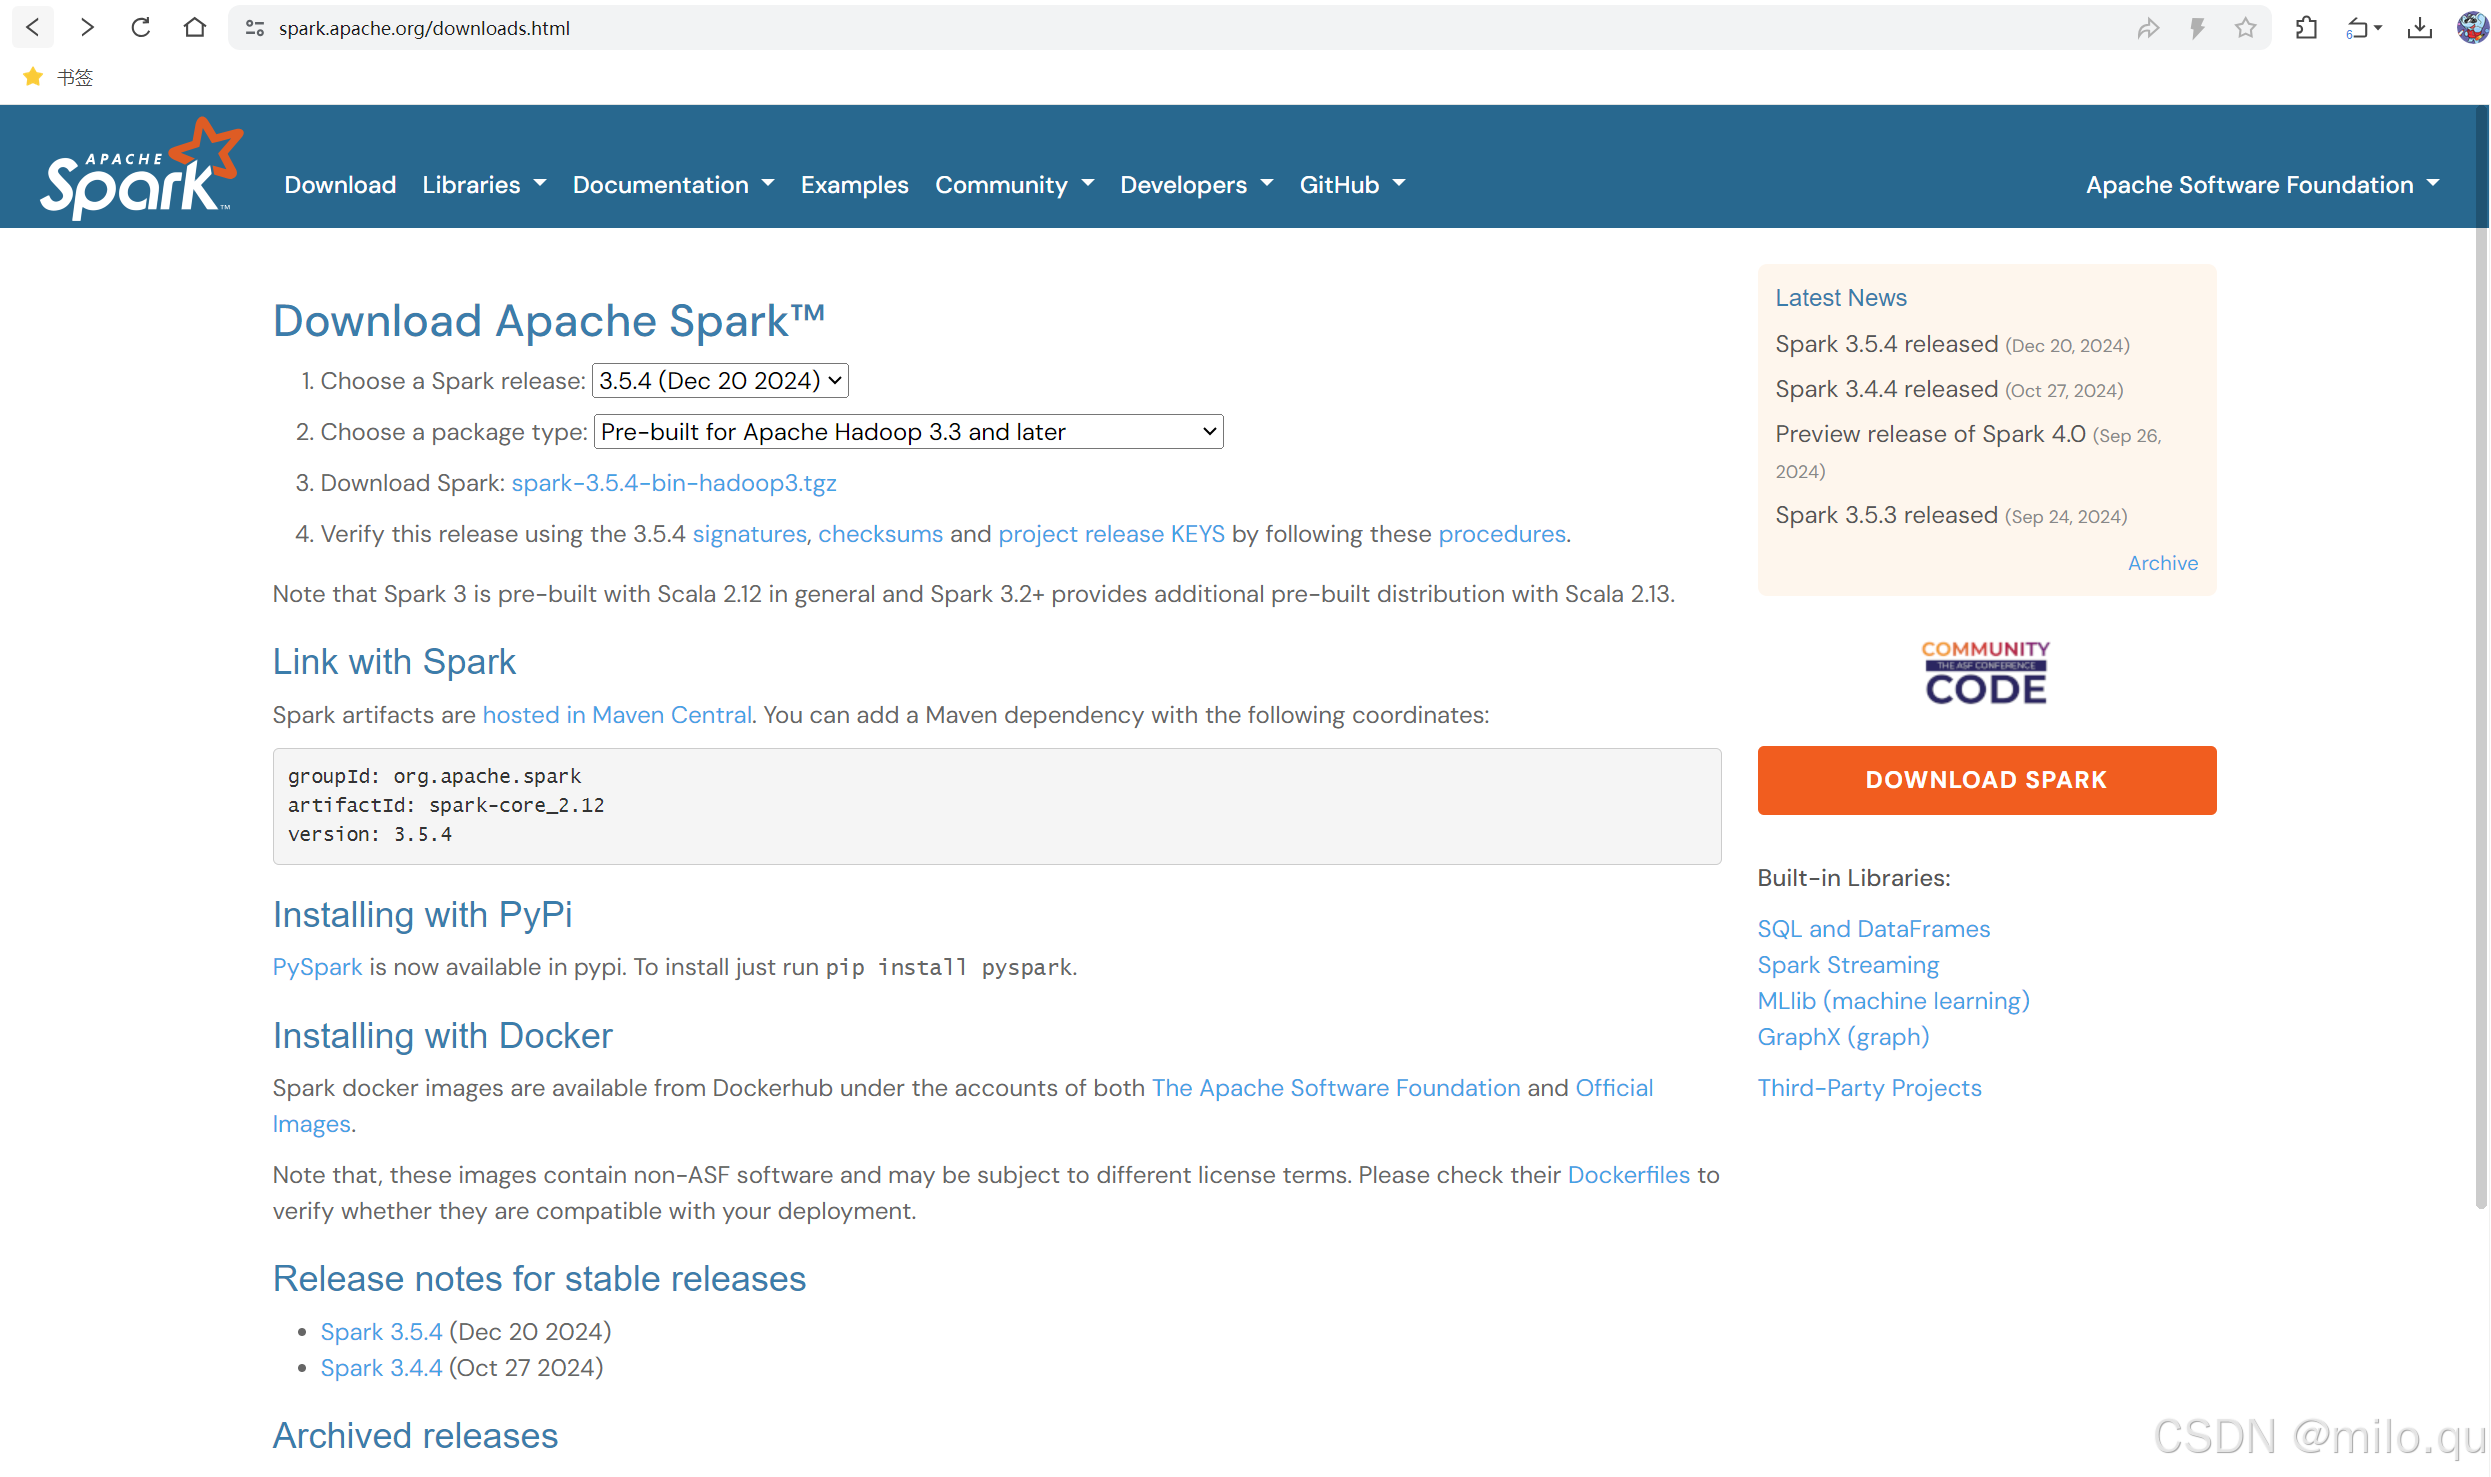
Task: Go to browser home page icon
Action: point(195,27)
